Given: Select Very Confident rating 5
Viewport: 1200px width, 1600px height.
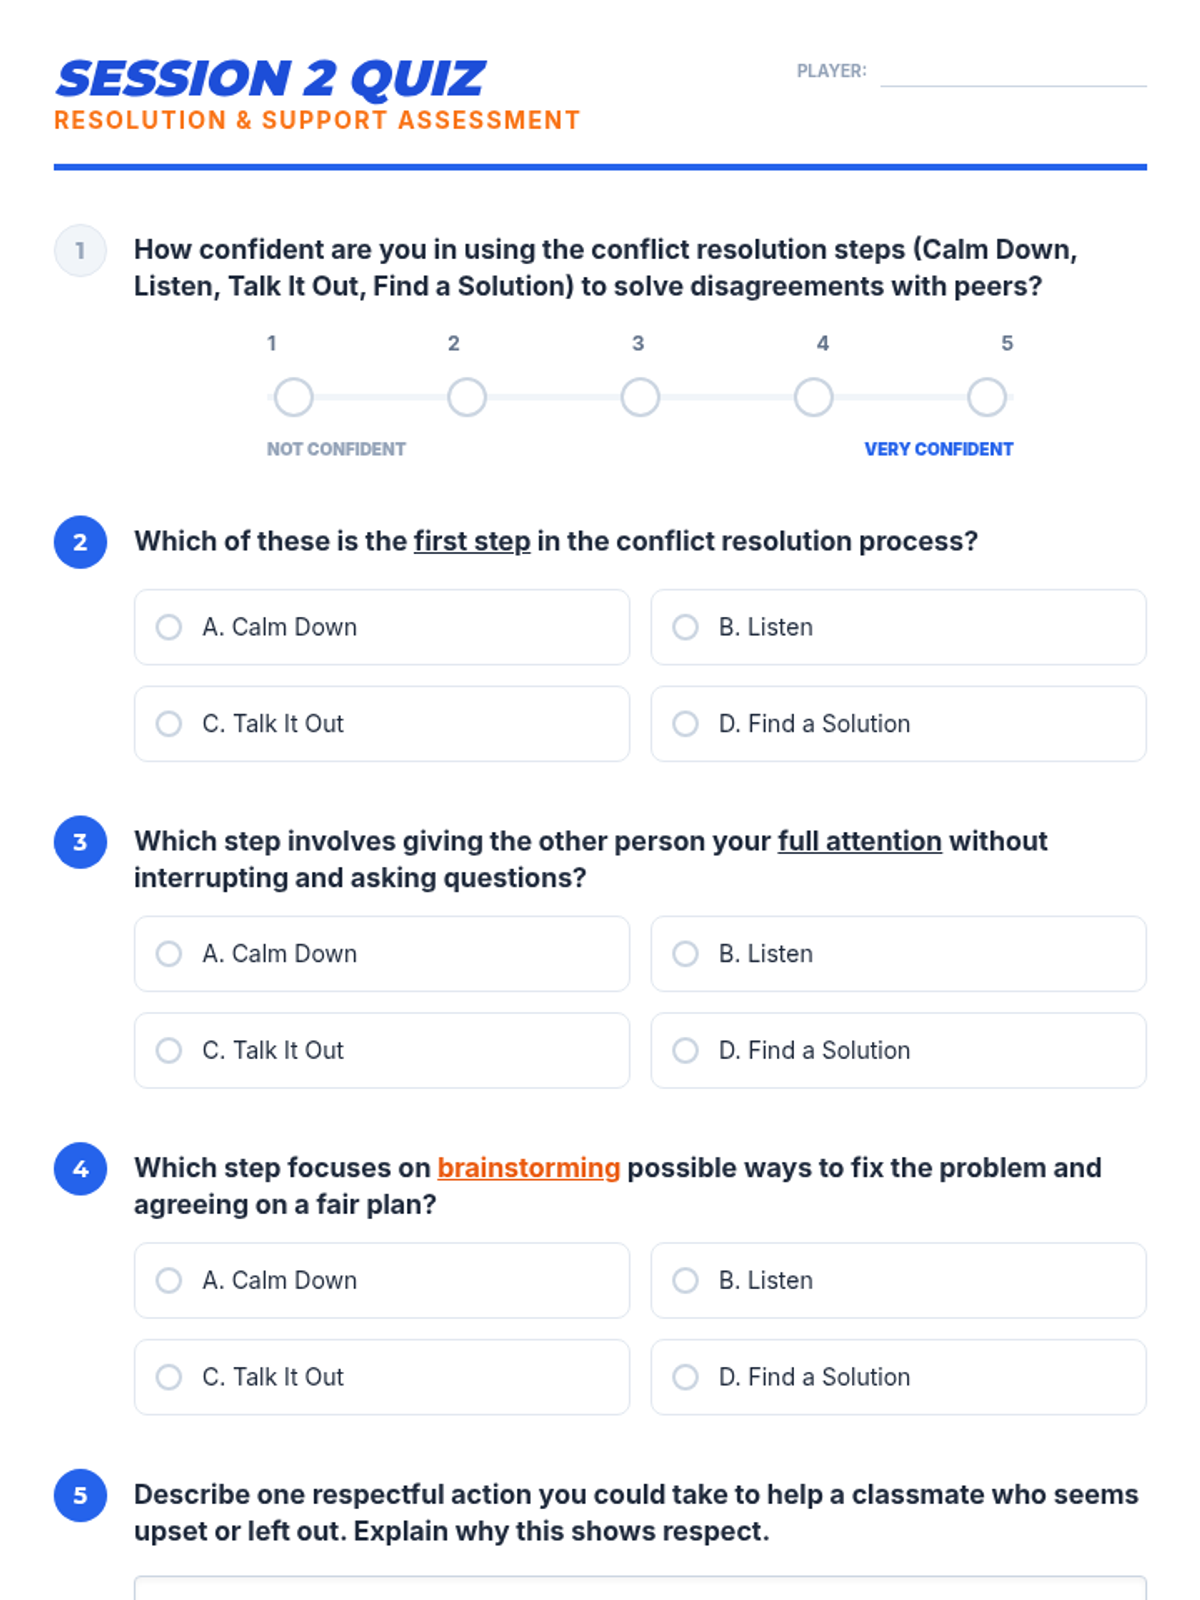Looking at the screenshot, I should coord(986,397).
